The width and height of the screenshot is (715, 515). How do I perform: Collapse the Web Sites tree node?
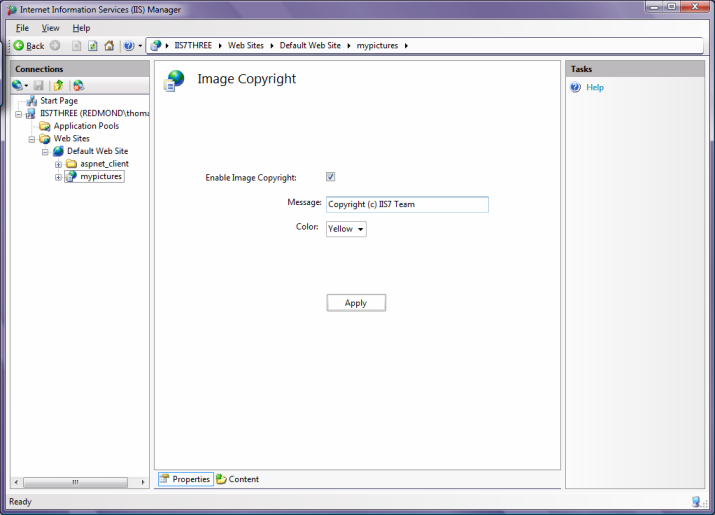point(32,139)
